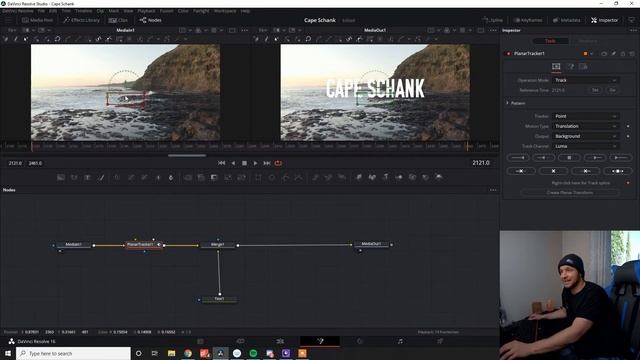This screenshot has width=640, height=360.
Task: Open the Motion Type dropdown set to Translation
Action: 585,126
